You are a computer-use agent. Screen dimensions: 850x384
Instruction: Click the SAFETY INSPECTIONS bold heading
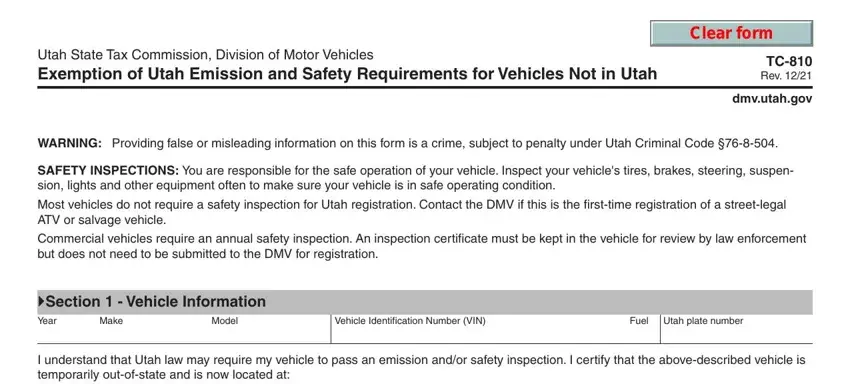click(108, 171)
